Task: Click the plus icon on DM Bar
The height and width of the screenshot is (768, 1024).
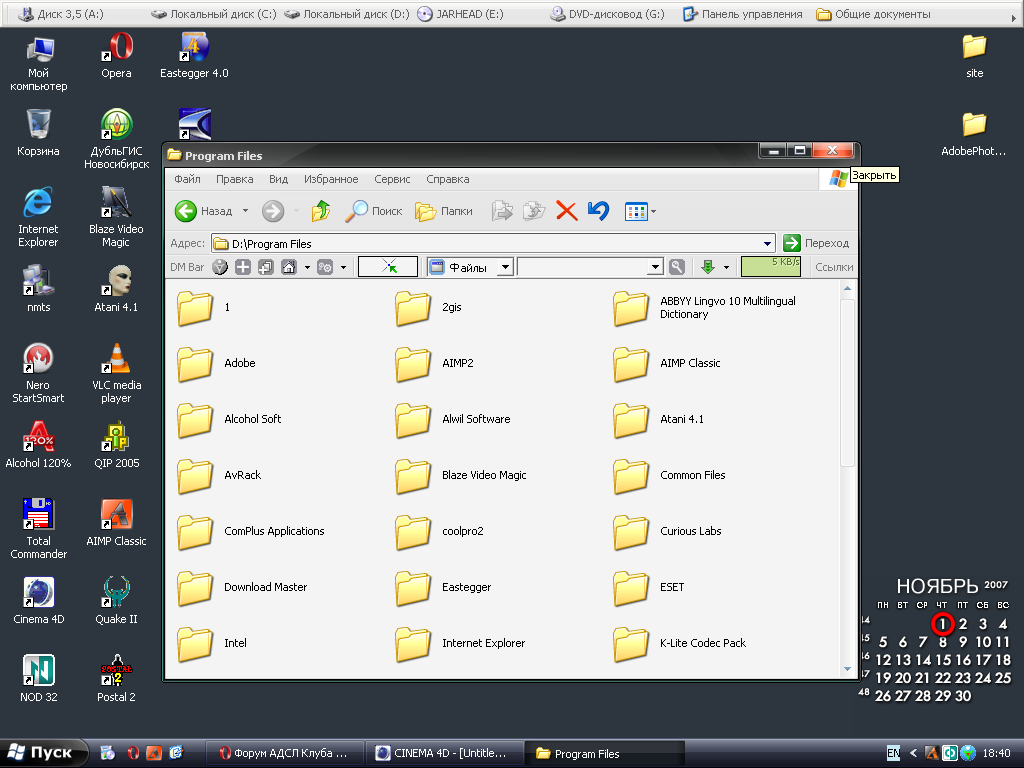Action: click(243, 267)
